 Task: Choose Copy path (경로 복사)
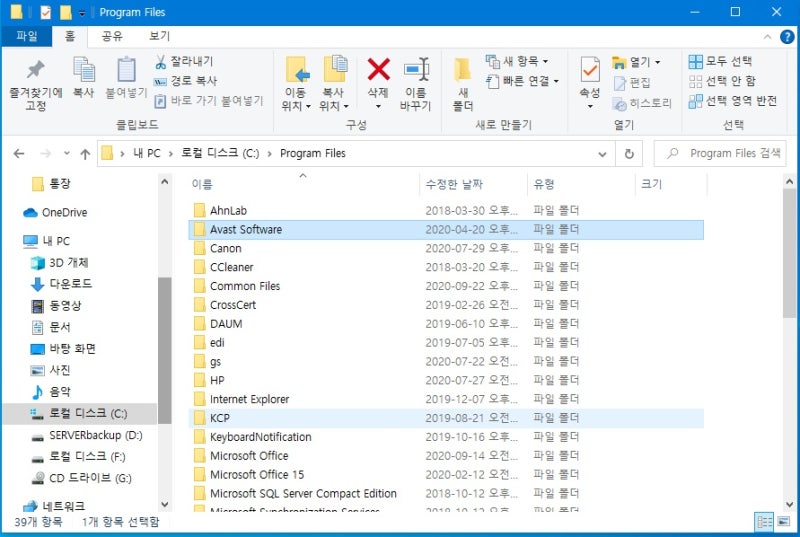[x=186, y=81]
